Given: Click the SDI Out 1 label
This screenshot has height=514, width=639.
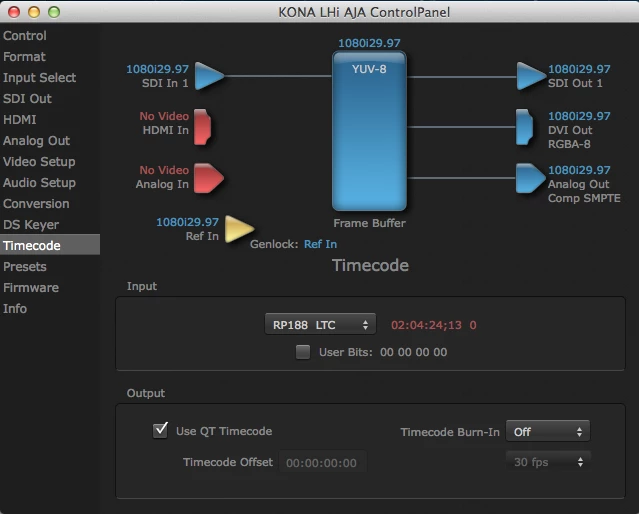Looking at the screenshot, I should [575, 83].
